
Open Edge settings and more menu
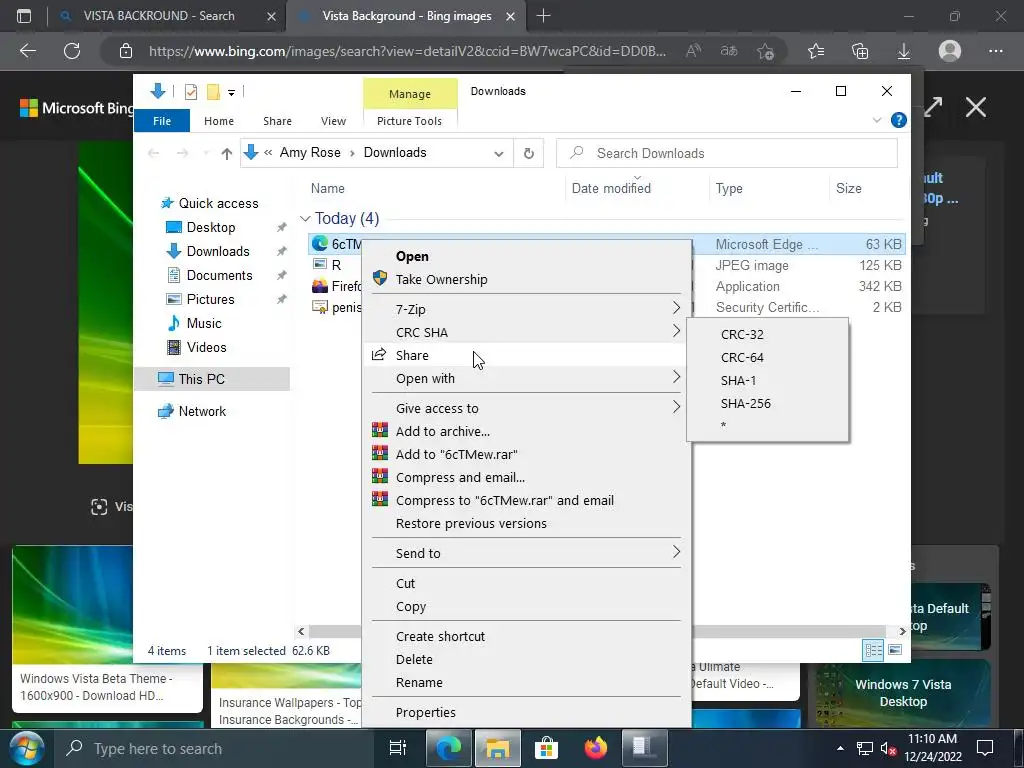coord(995,51)
